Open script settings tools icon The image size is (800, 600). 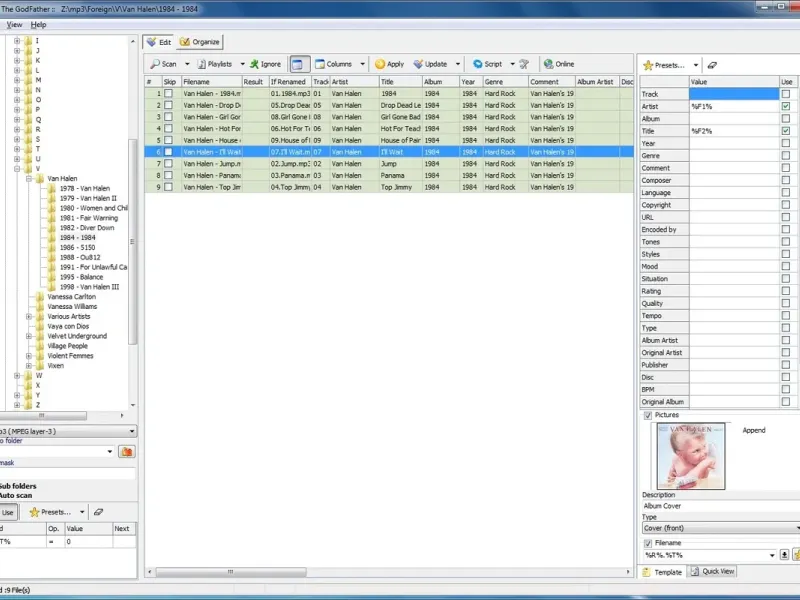(524, 64)
